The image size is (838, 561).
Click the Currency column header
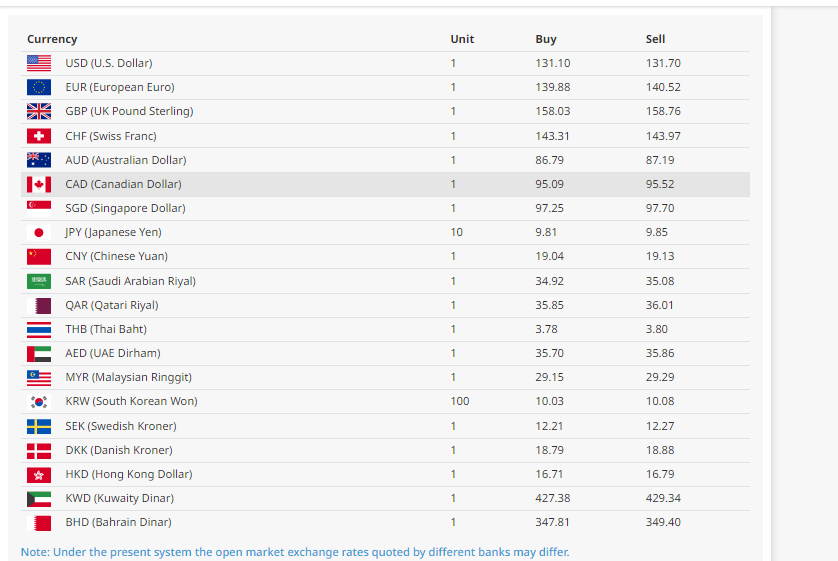pos(52,39)
